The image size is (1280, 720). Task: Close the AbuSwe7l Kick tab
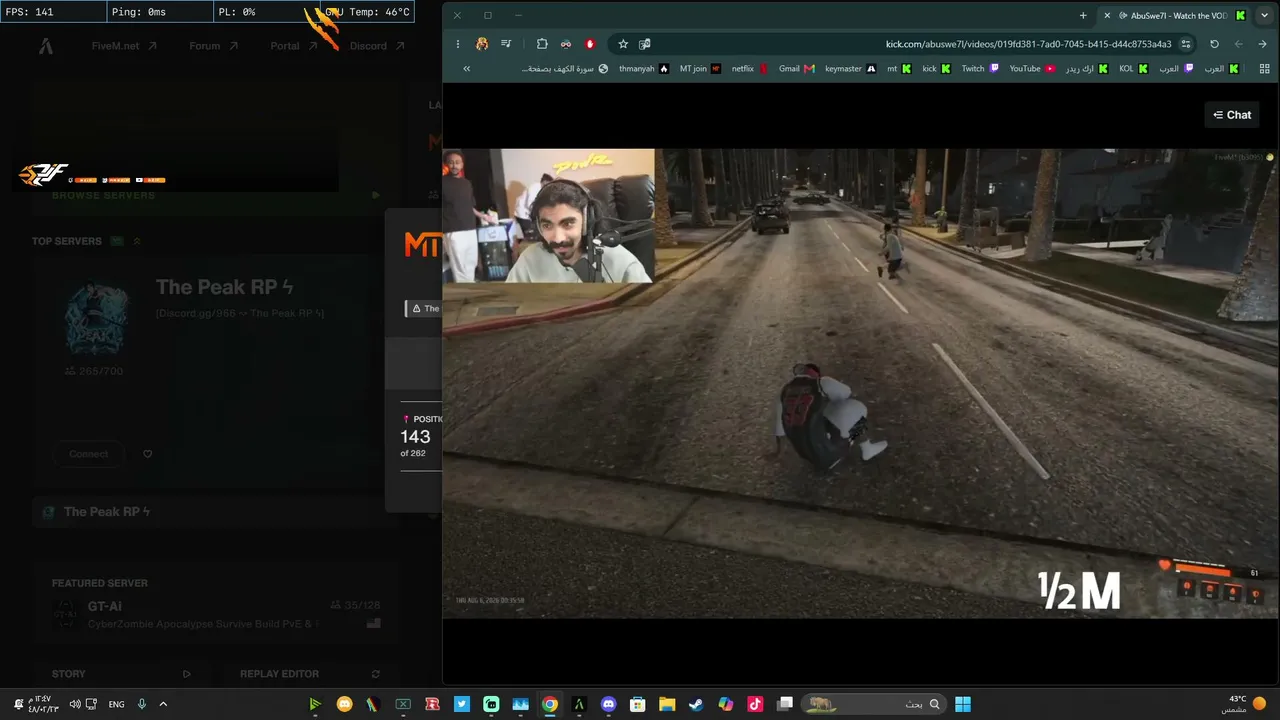click(1107, 16)
